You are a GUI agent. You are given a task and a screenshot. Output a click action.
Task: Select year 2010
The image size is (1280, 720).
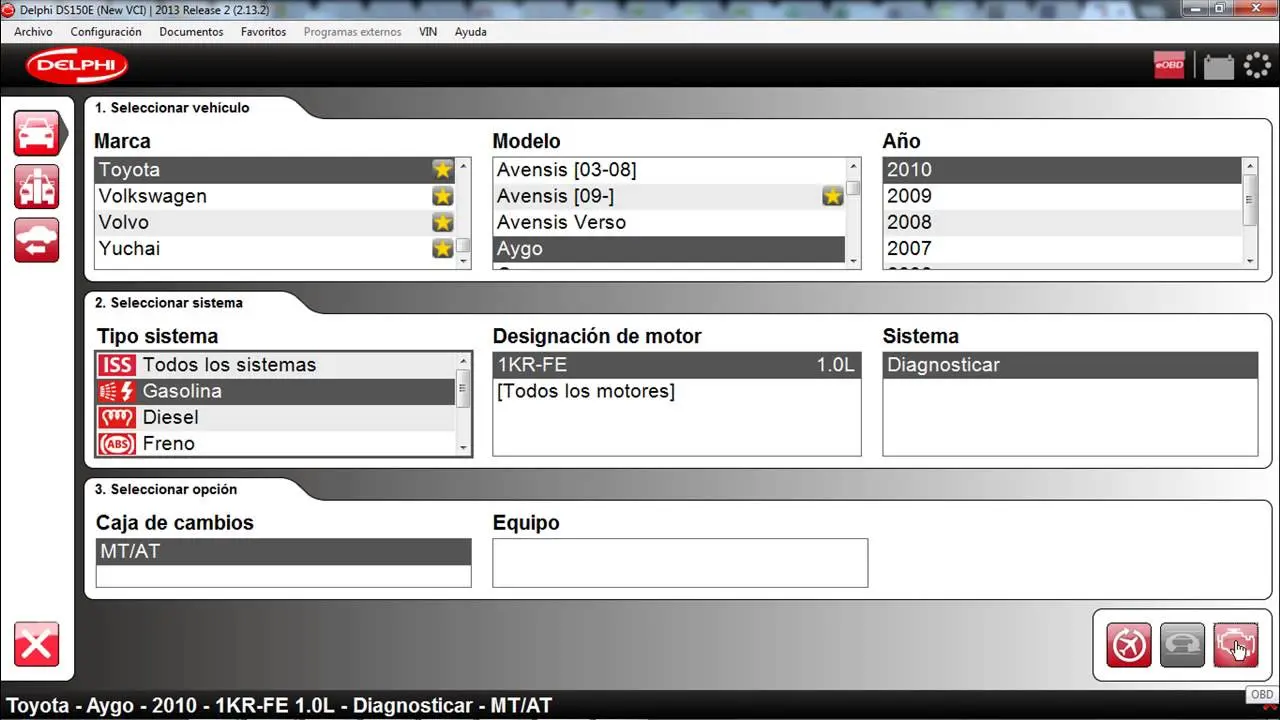[x=1063, y=170]
